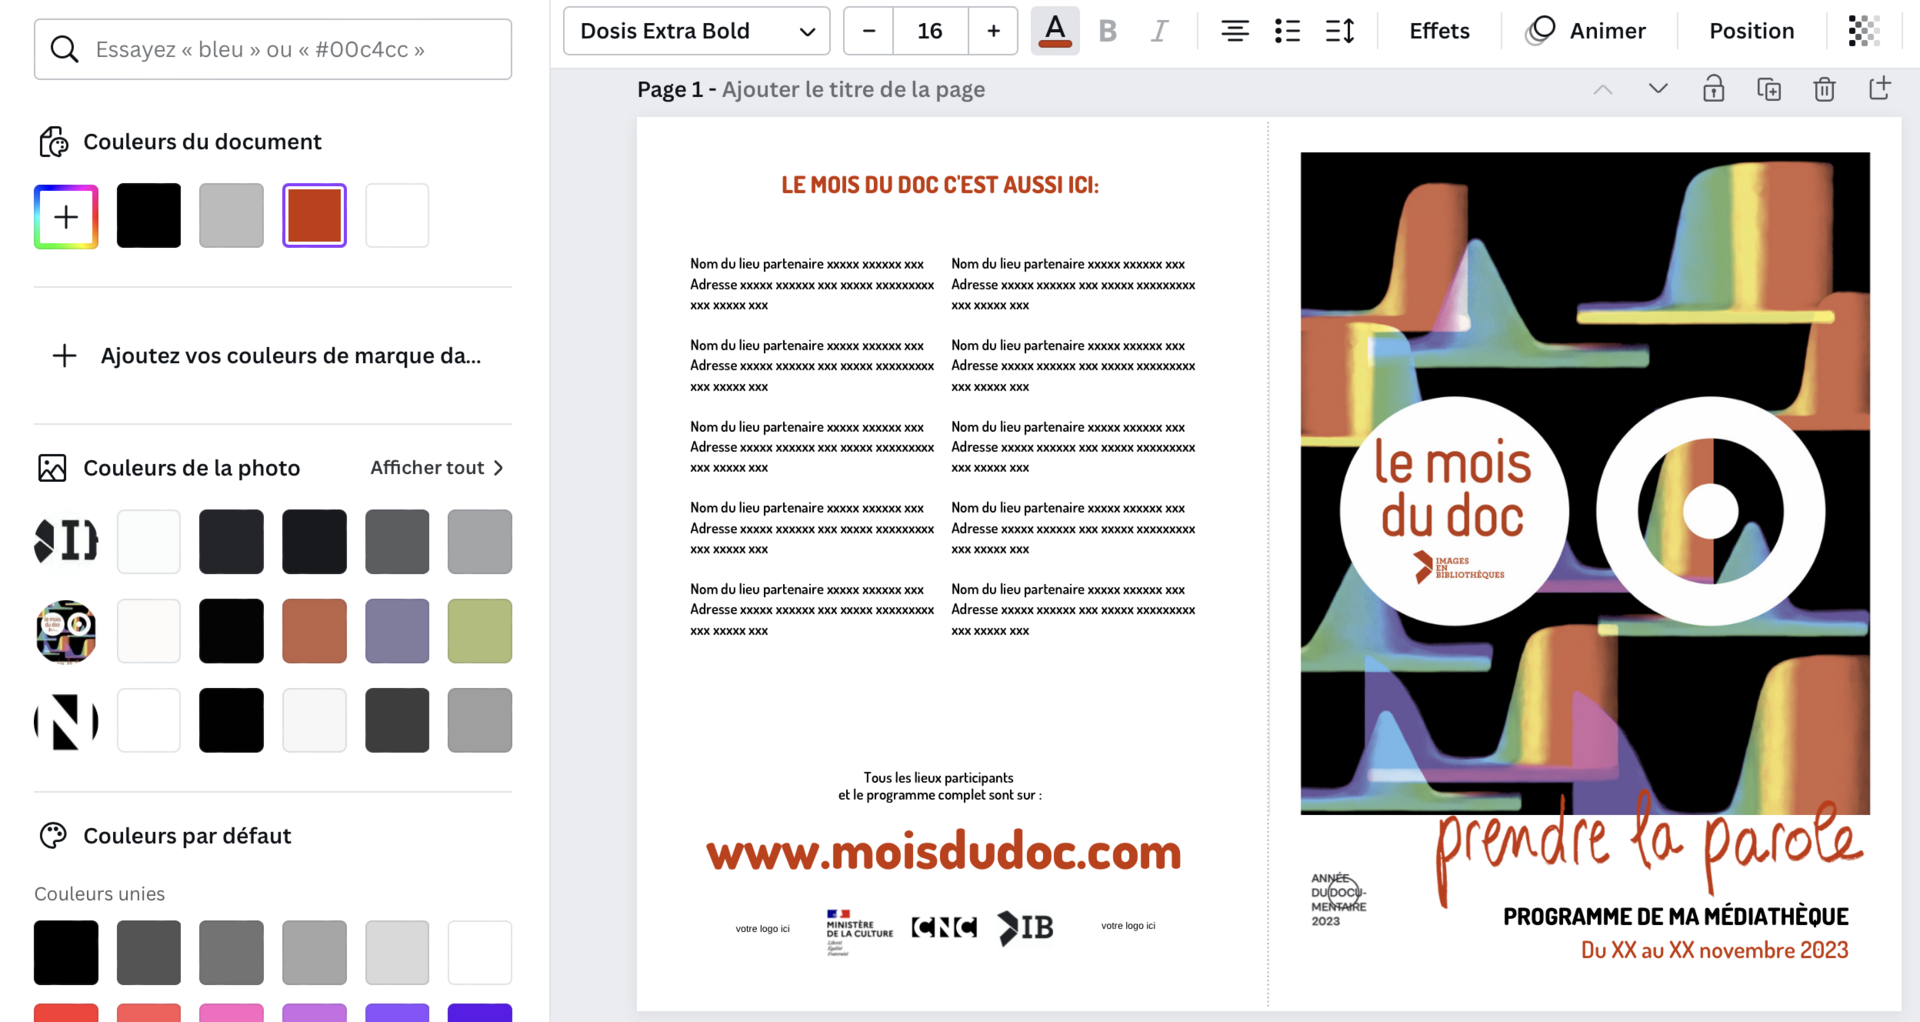Screen dimensions: 1920x1022
Task: Open the Dosis Extra Bold font dropdown
Action: pyautogui.click(x=697, y=31)
